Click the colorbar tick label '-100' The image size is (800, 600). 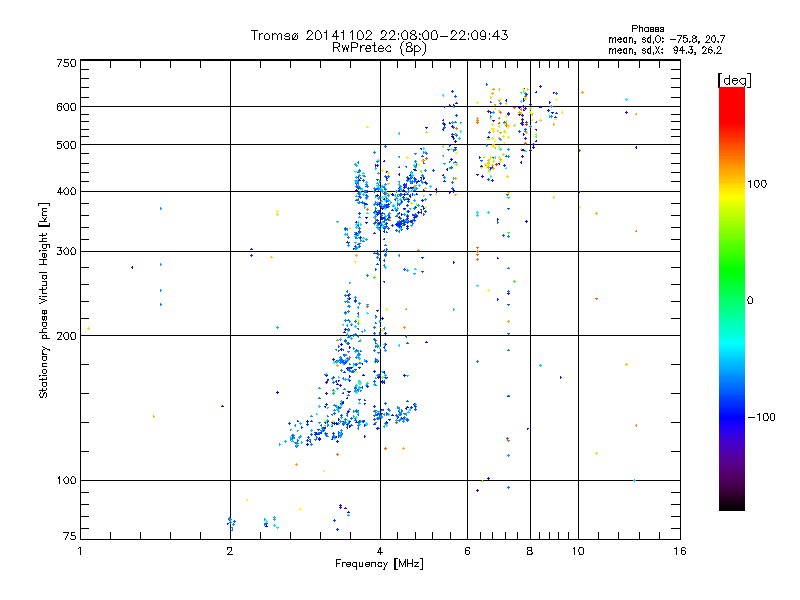pyautogui.click(x=761, y=417)
